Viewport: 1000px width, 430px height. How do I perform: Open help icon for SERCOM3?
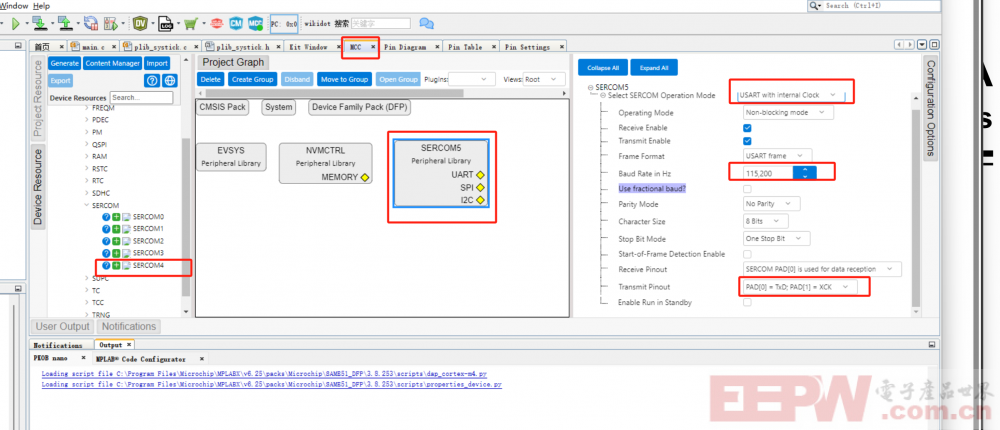click(x=107, y=253)
